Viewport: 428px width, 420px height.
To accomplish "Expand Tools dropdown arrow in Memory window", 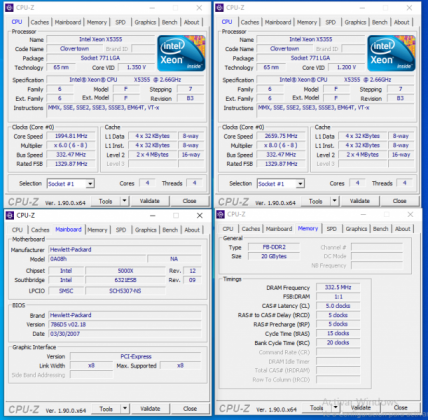I will (x=336, y=407).
